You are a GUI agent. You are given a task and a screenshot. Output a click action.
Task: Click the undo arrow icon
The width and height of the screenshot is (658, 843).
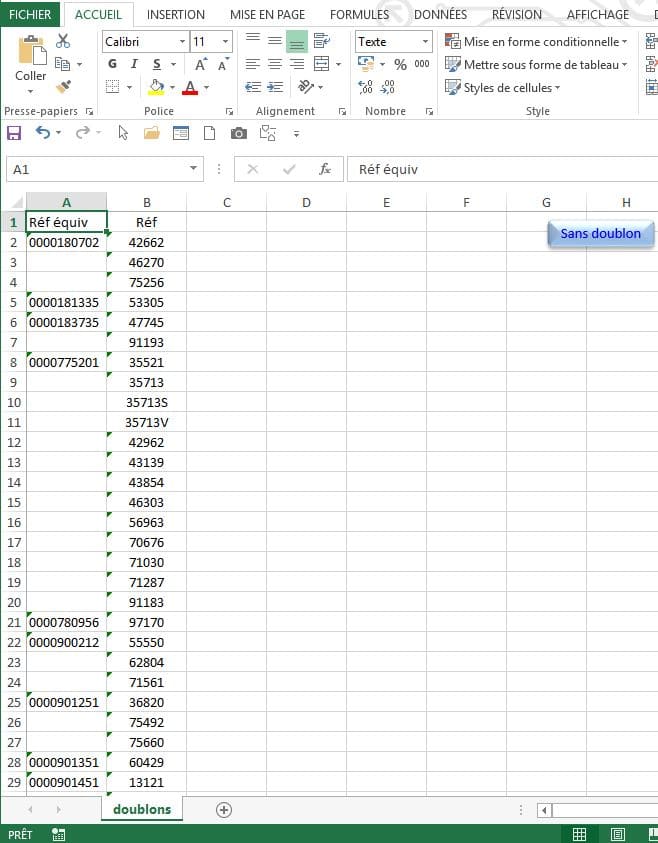point(42,133)
